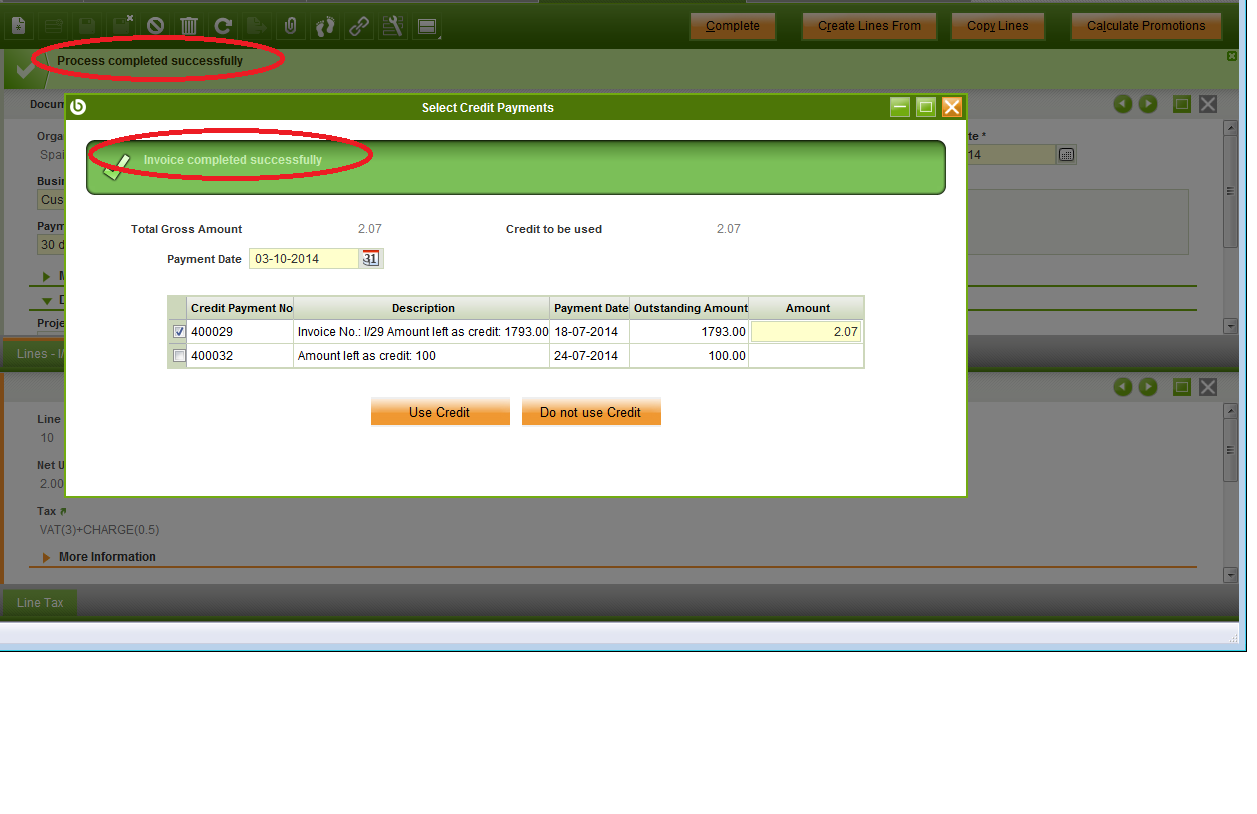Open Create Lines From
The height and width of the screenshot is (814, 1257).
click(869, 26)
